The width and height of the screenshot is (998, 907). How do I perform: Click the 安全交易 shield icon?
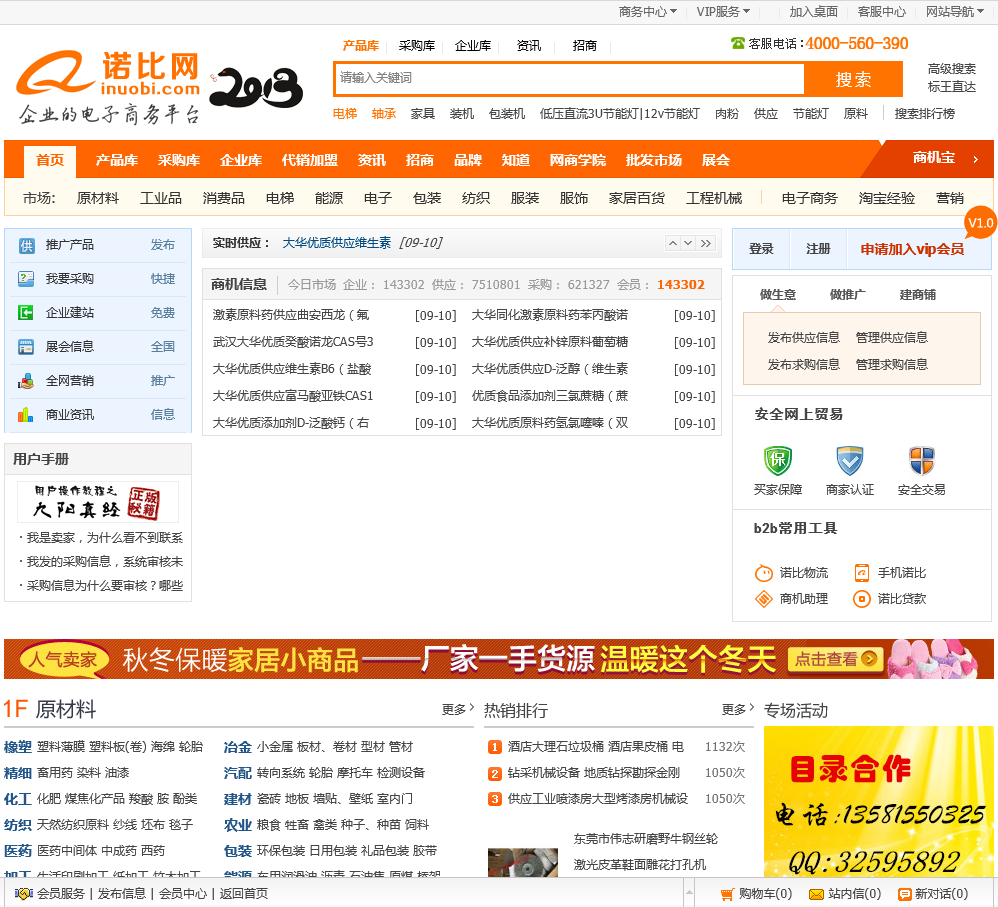click(922, 460)
